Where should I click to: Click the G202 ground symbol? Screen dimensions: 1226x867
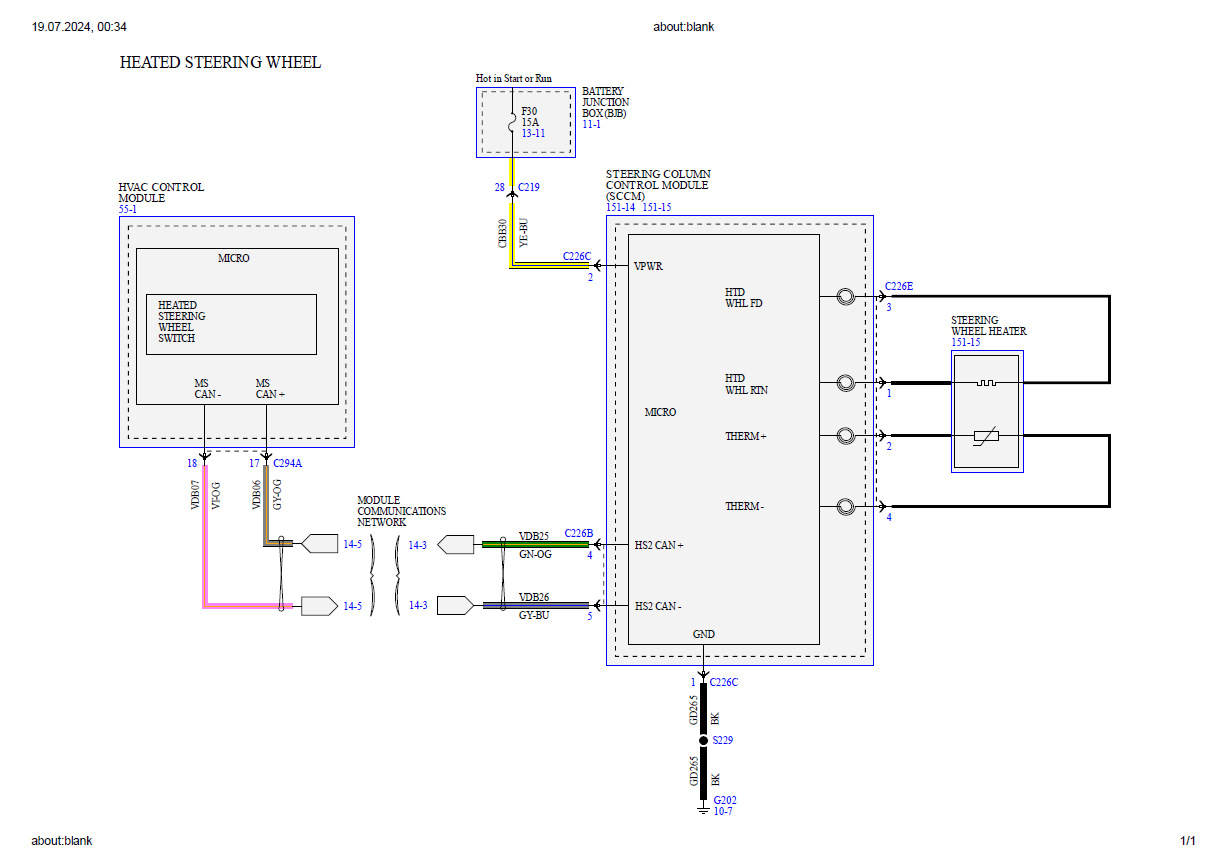tap(704, 806)
